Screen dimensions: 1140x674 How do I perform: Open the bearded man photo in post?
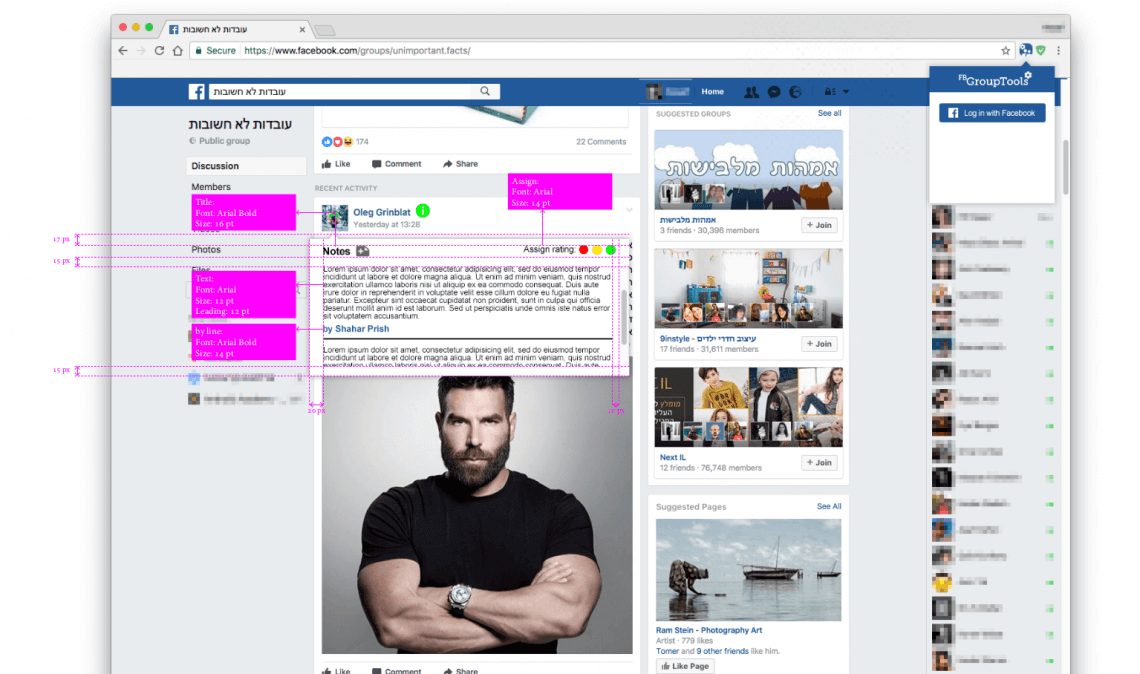point(477,515)
